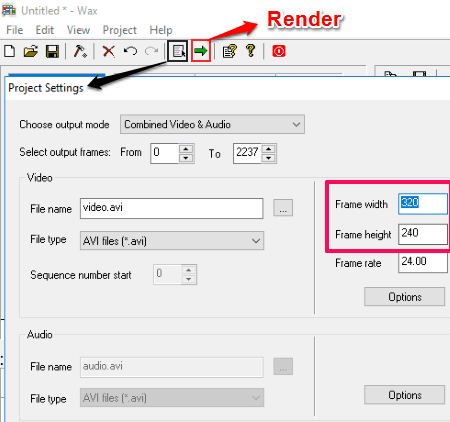450x422 pixels.
Task: Open a project with the folder icon
Action: pyautogui.click(x=31, y=51)
